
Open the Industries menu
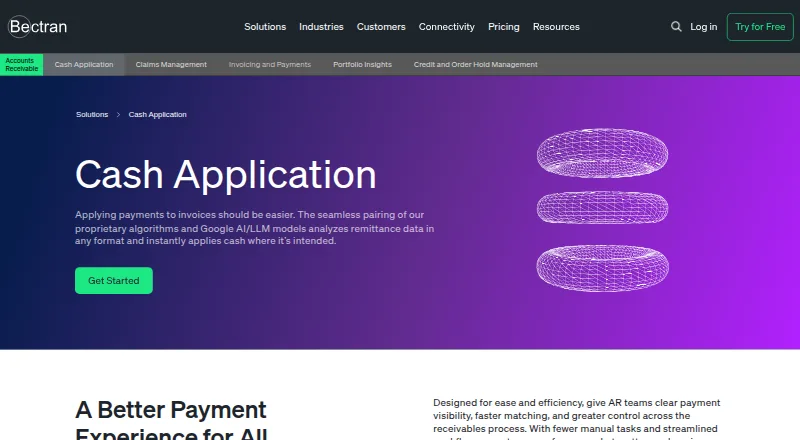pyautogui.click(x=321, y=27)
